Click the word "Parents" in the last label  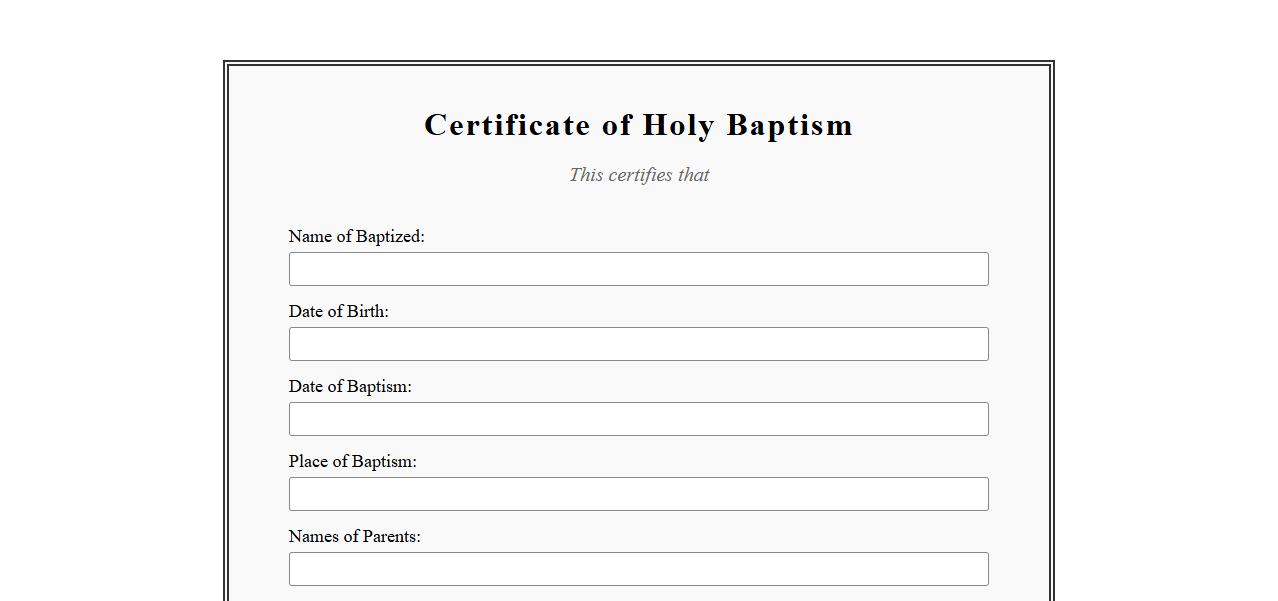pyautogui.click(x=391, y=536)
